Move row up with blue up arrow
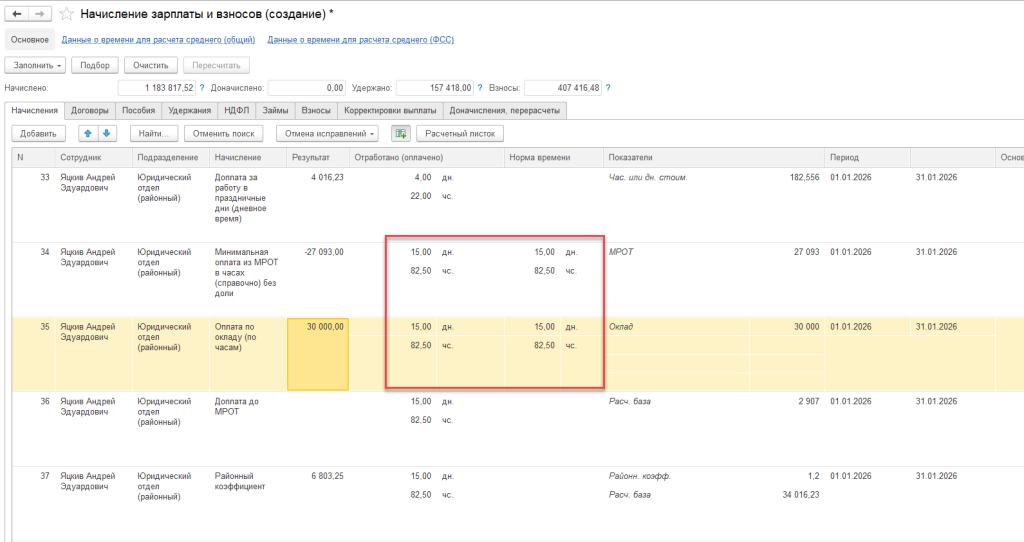 point(88,133)
